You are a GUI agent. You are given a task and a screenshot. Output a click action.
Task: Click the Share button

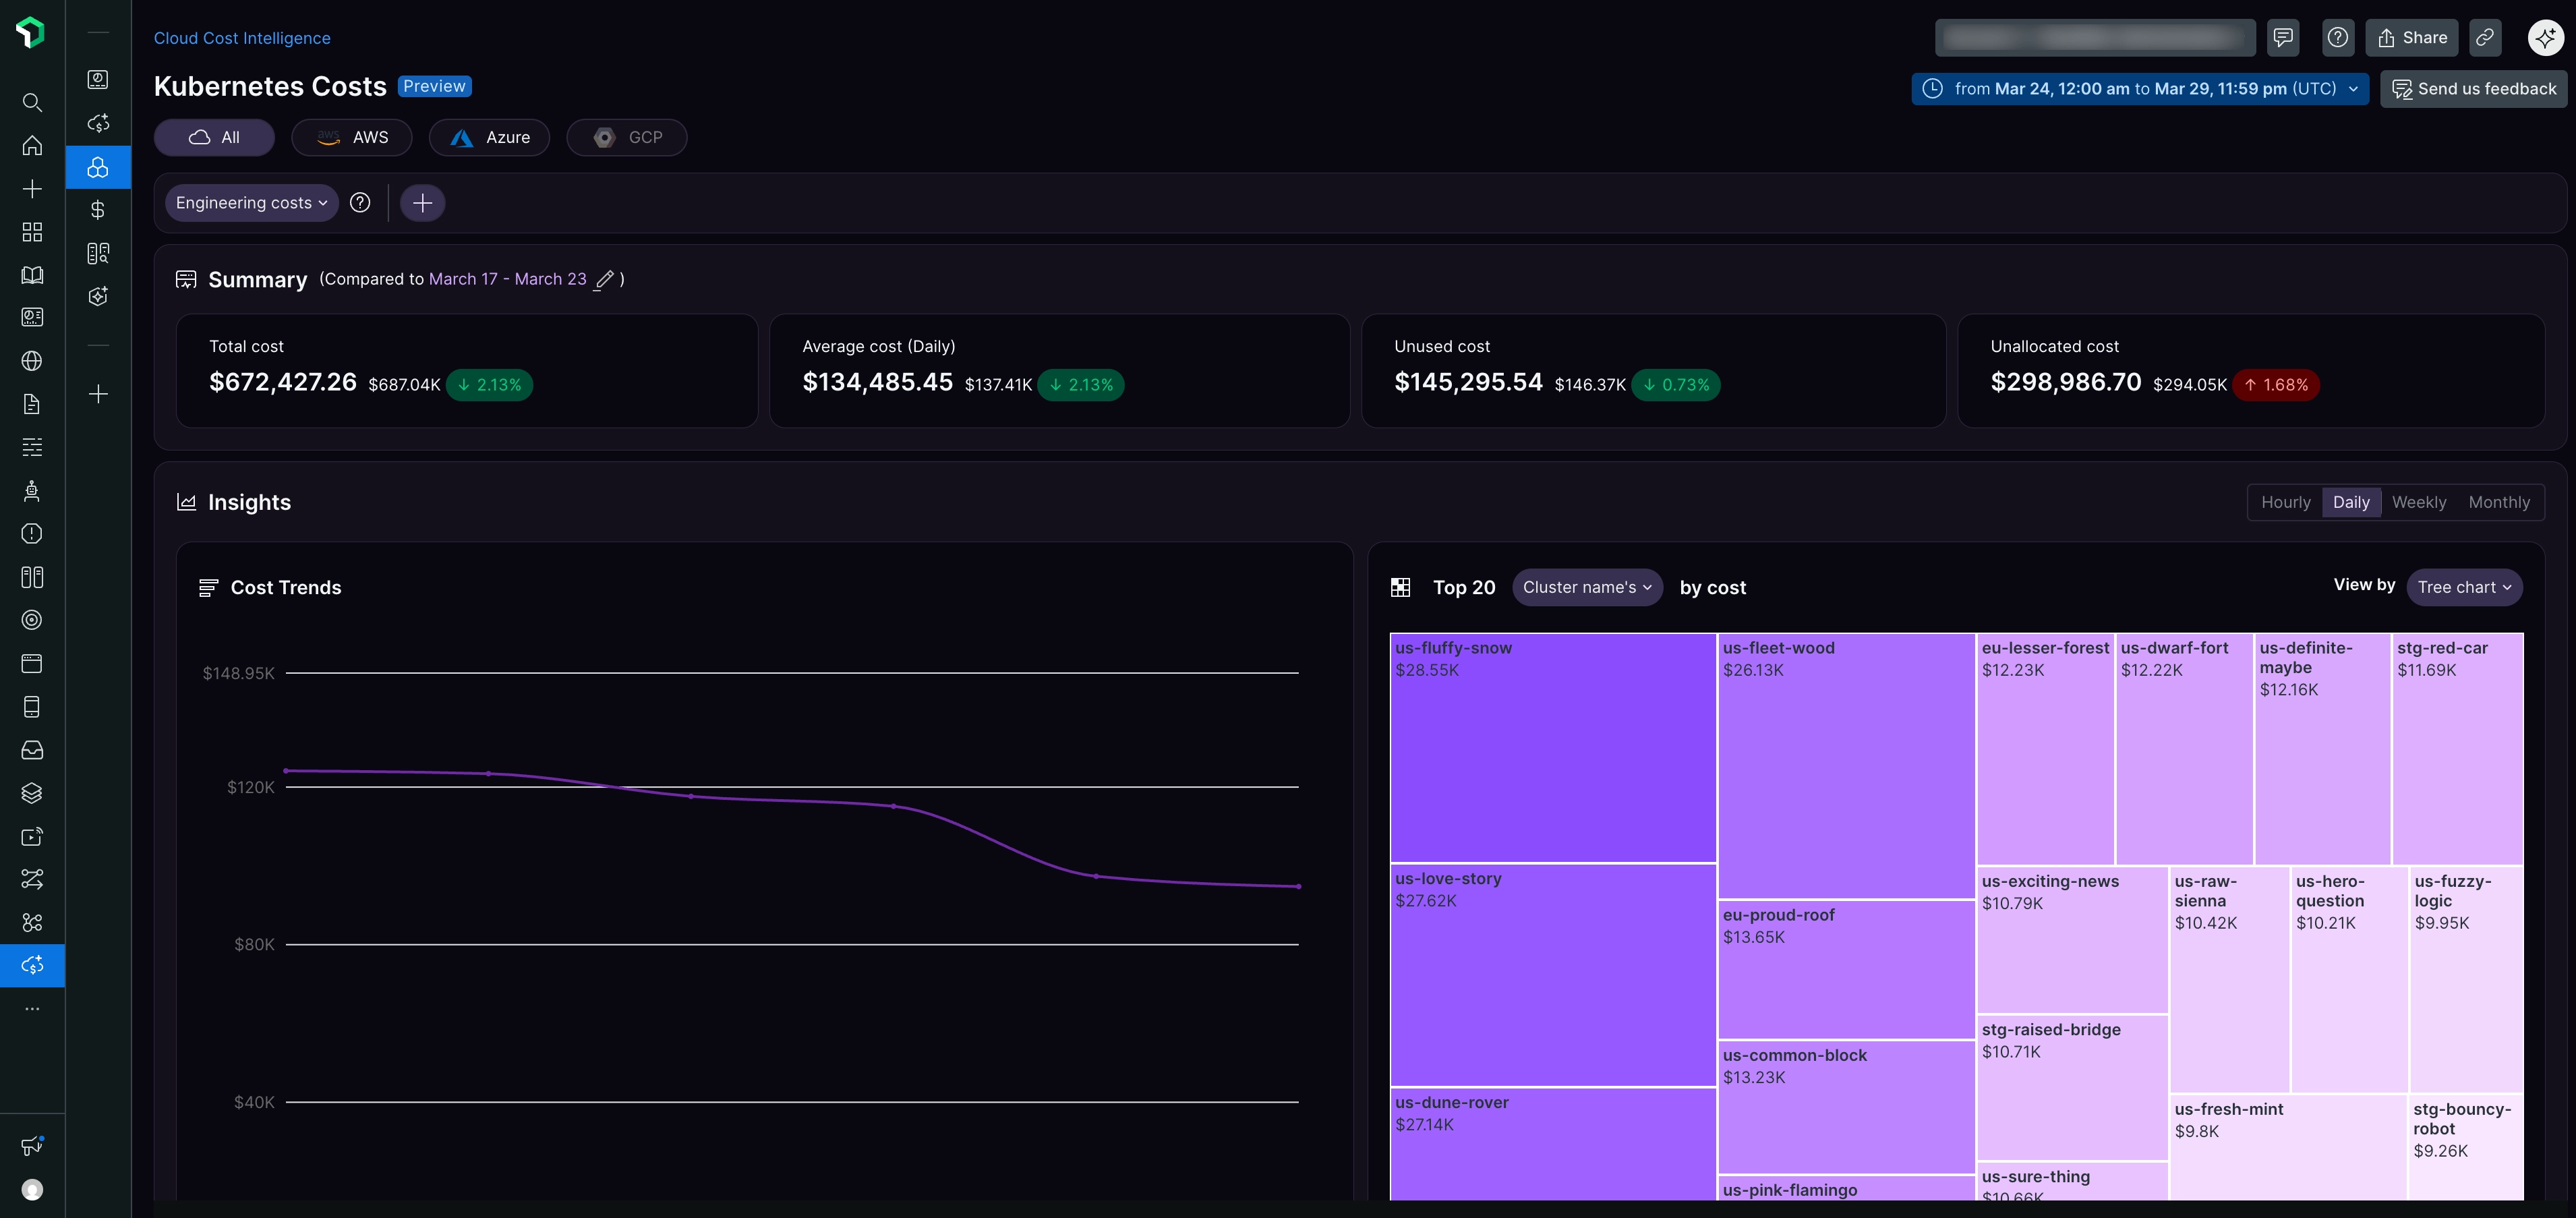(x=2412, y=38)
